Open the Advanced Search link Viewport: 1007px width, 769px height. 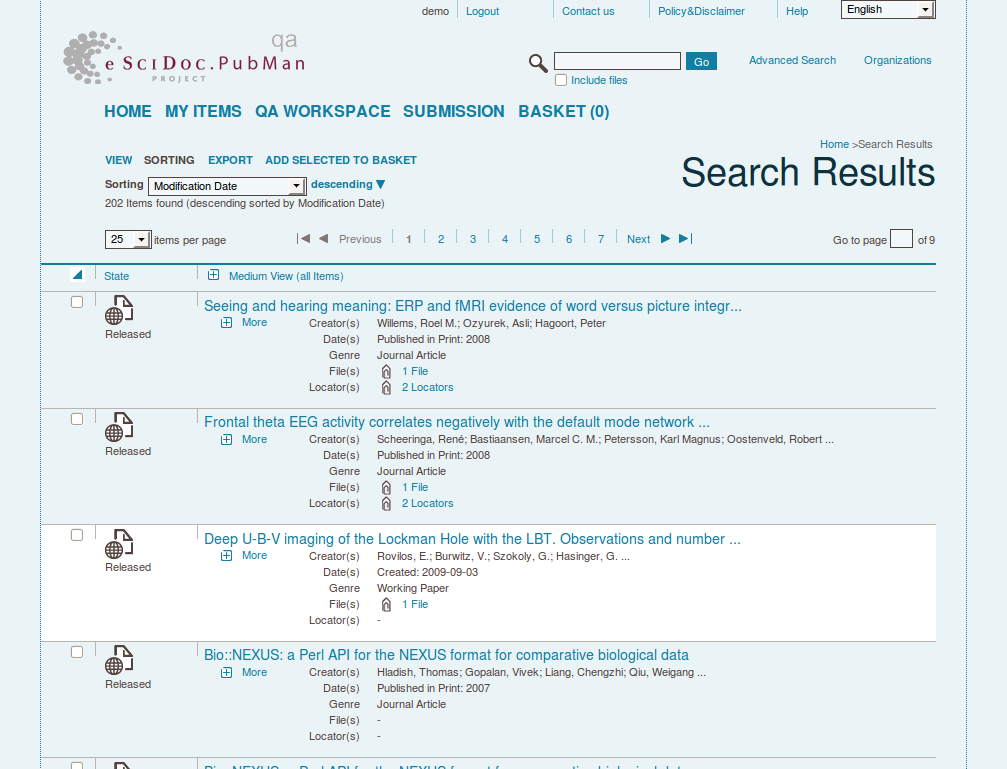[792, 61]
